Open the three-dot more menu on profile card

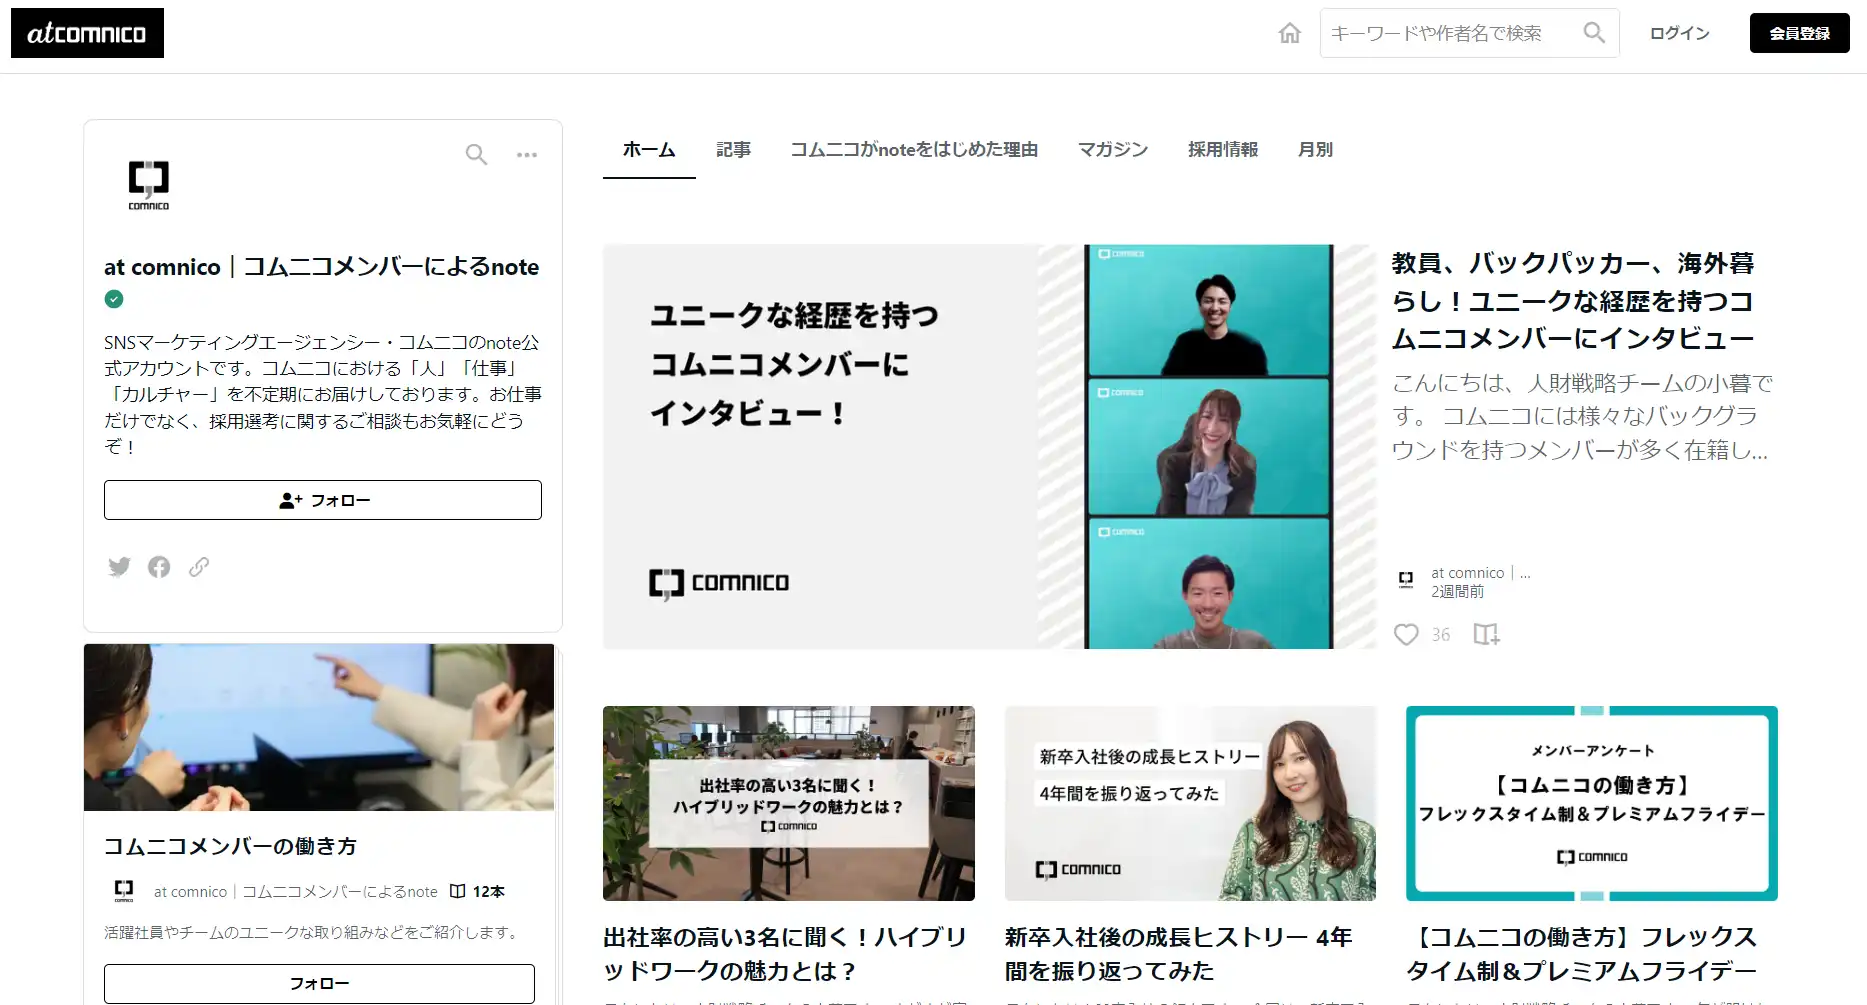click(527, 154)
